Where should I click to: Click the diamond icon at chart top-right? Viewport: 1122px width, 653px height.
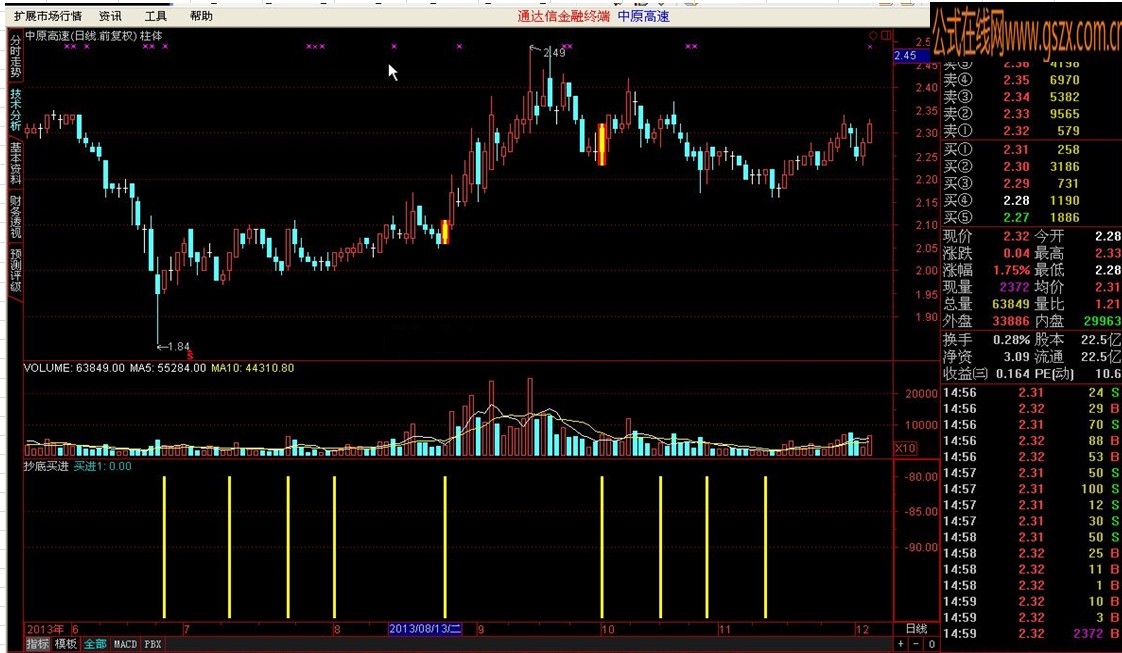point(874,35)
